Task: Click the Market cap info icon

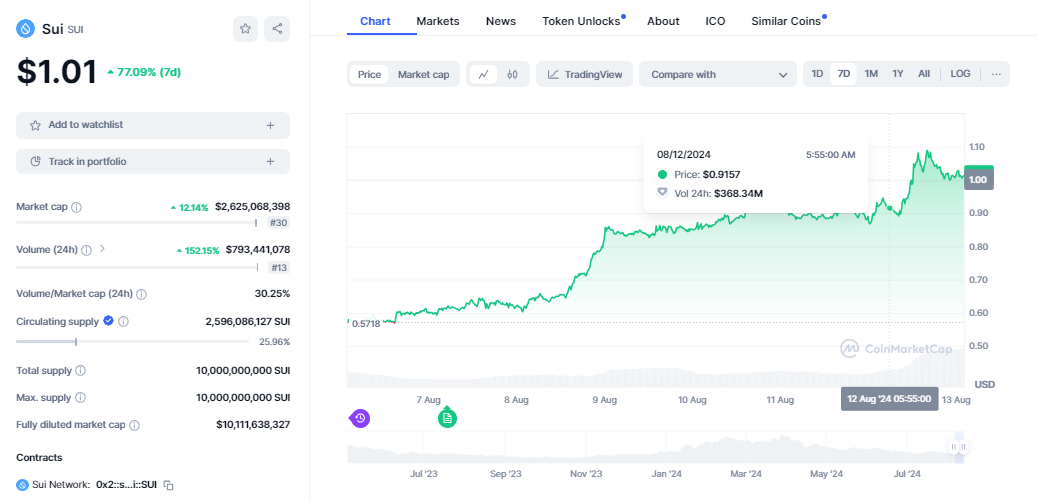Action: [x=76, y=207]
